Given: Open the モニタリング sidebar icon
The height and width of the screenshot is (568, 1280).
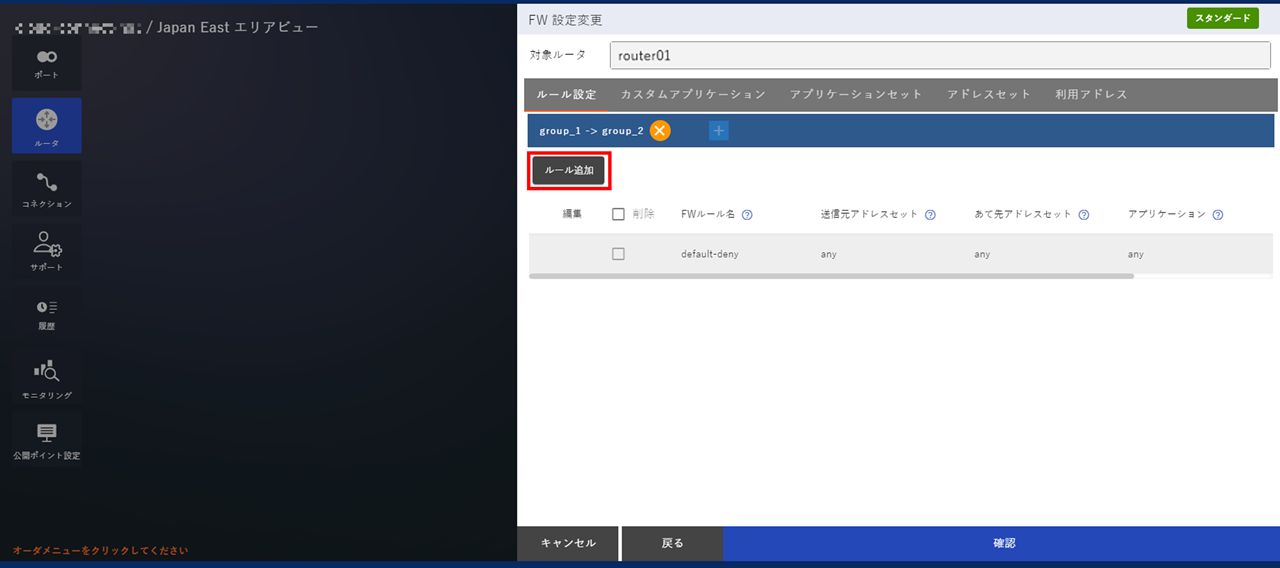Looking at the screenshot, I should (x=47, y=380).
